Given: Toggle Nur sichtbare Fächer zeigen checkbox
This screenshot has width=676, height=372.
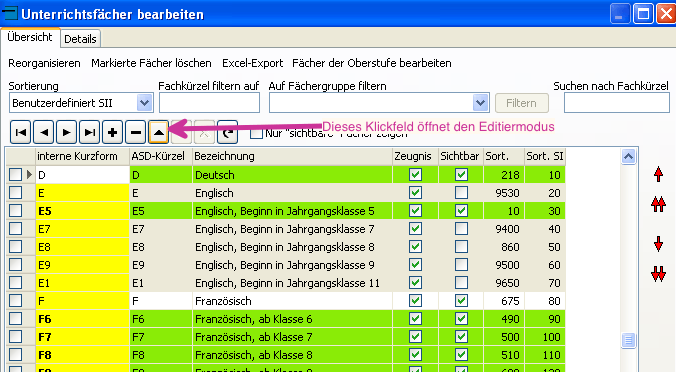Looking at the screenshot, I should point(256,133).
